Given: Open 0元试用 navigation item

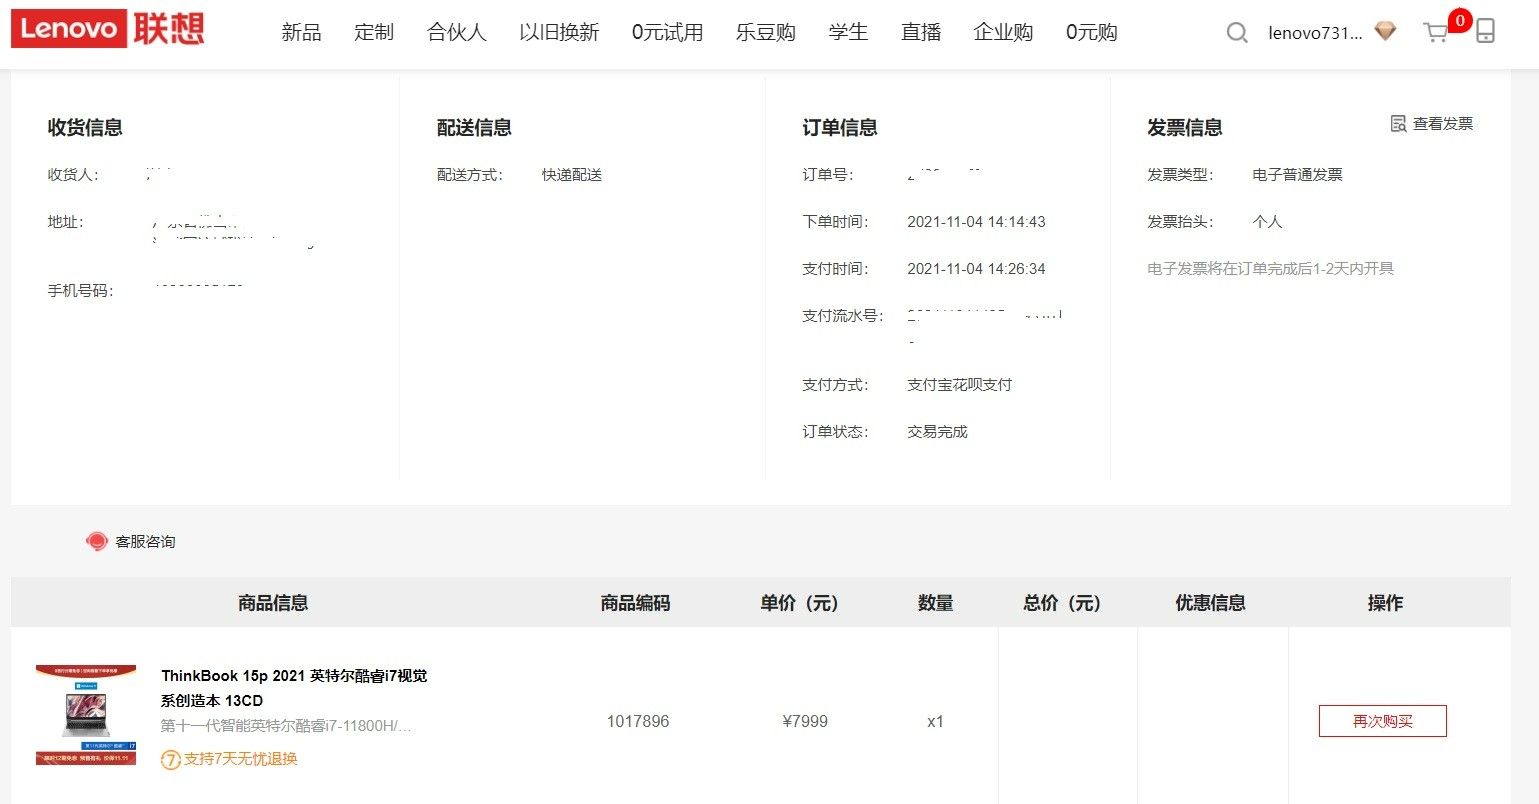Looking at the screenshot, I should click(x=667, y=32).
